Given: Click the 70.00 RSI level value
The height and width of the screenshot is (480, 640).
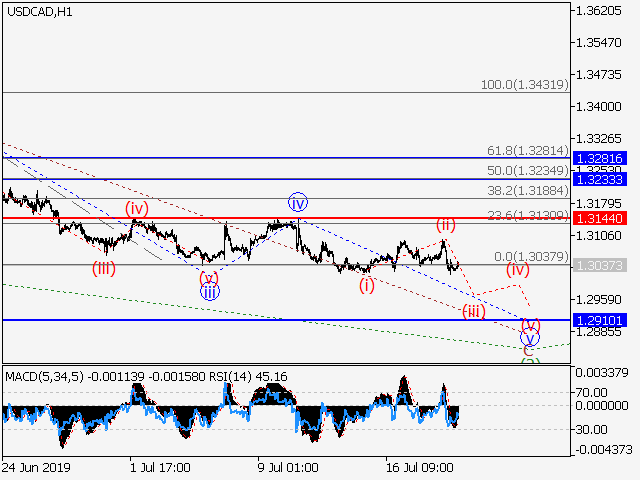Looking at the screenshot, I should [592, 393].
